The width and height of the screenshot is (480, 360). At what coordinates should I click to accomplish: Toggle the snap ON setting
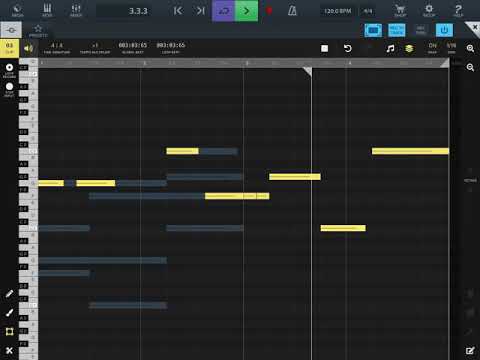[x=432, y=48]
